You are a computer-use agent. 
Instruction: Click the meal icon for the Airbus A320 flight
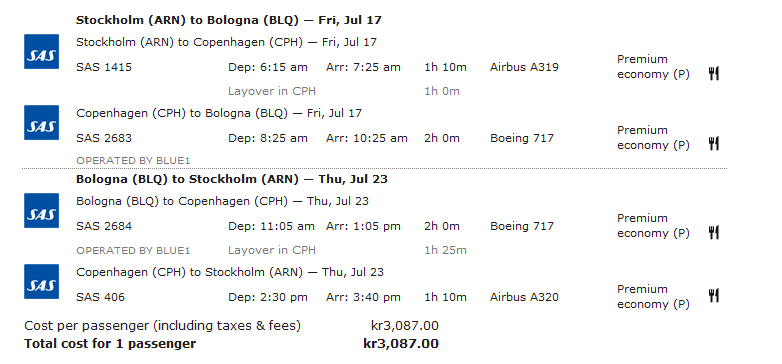714,296
